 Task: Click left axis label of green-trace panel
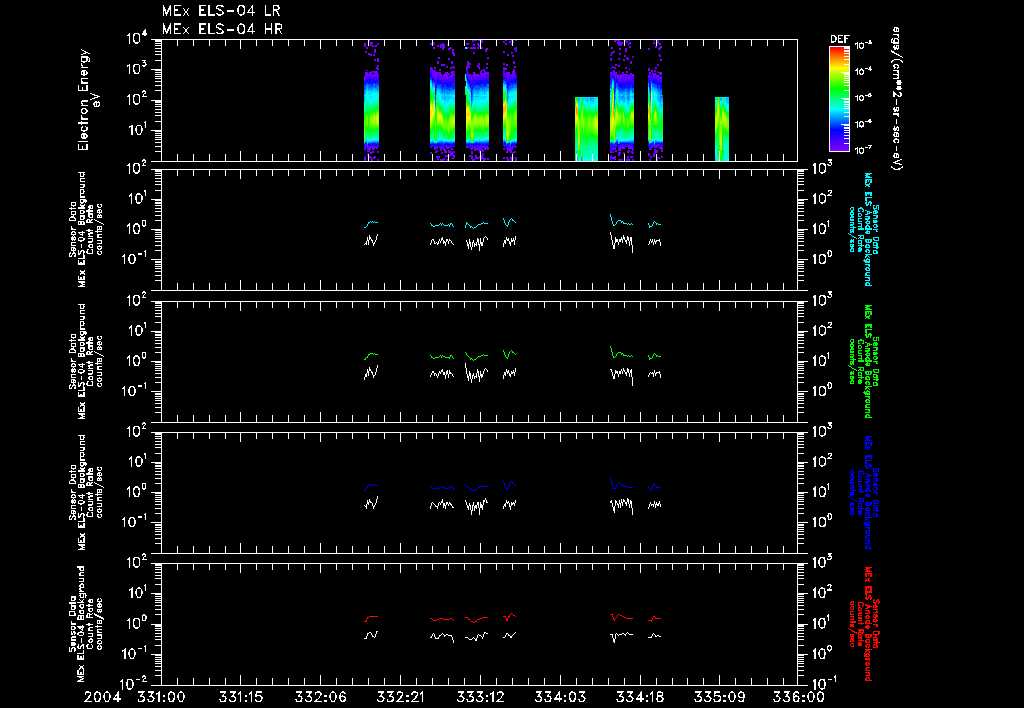click(x=86, y=361)
